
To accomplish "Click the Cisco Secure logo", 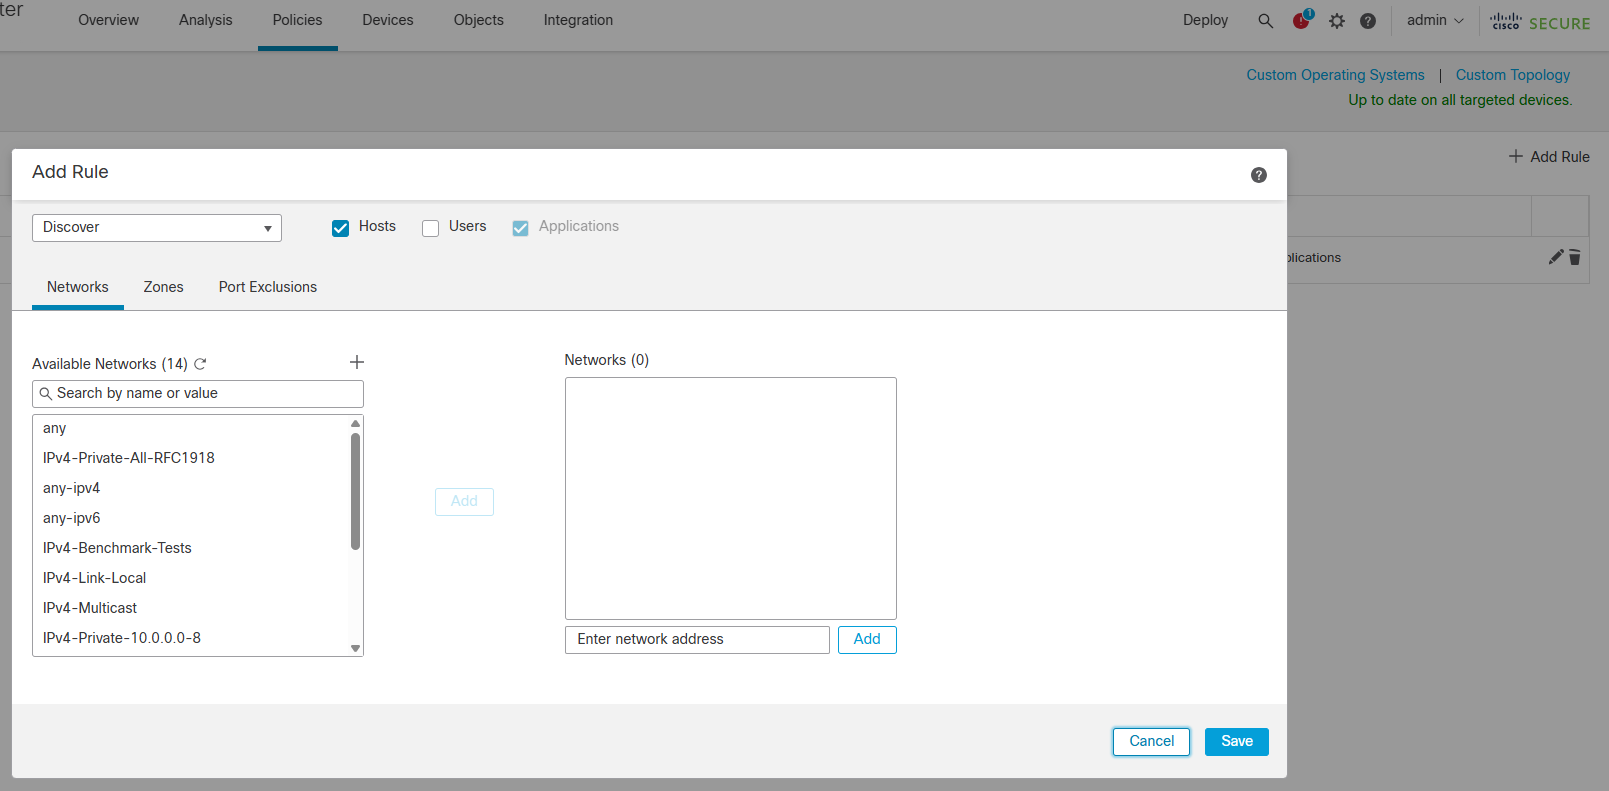I will pos(1540,22).
